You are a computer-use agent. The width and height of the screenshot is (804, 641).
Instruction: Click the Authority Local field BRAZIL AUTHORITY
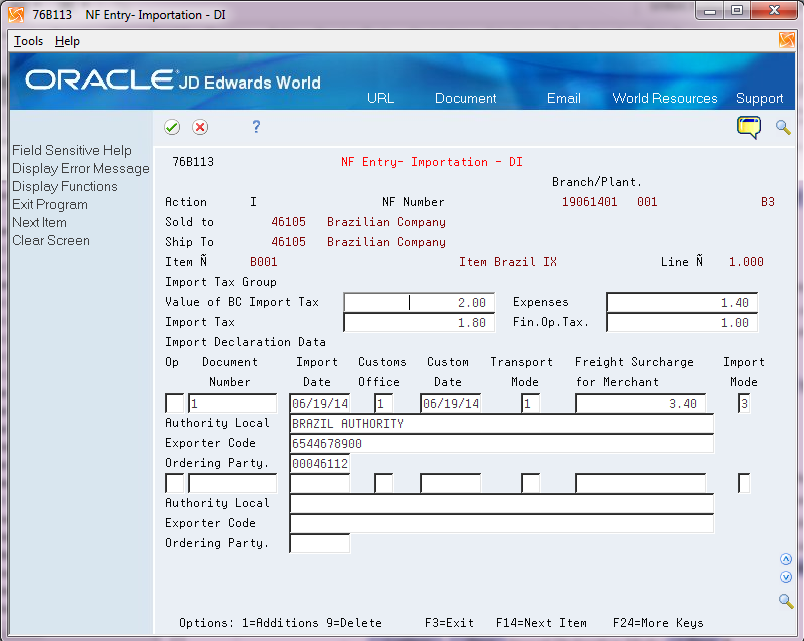click(x=501, y=424)
